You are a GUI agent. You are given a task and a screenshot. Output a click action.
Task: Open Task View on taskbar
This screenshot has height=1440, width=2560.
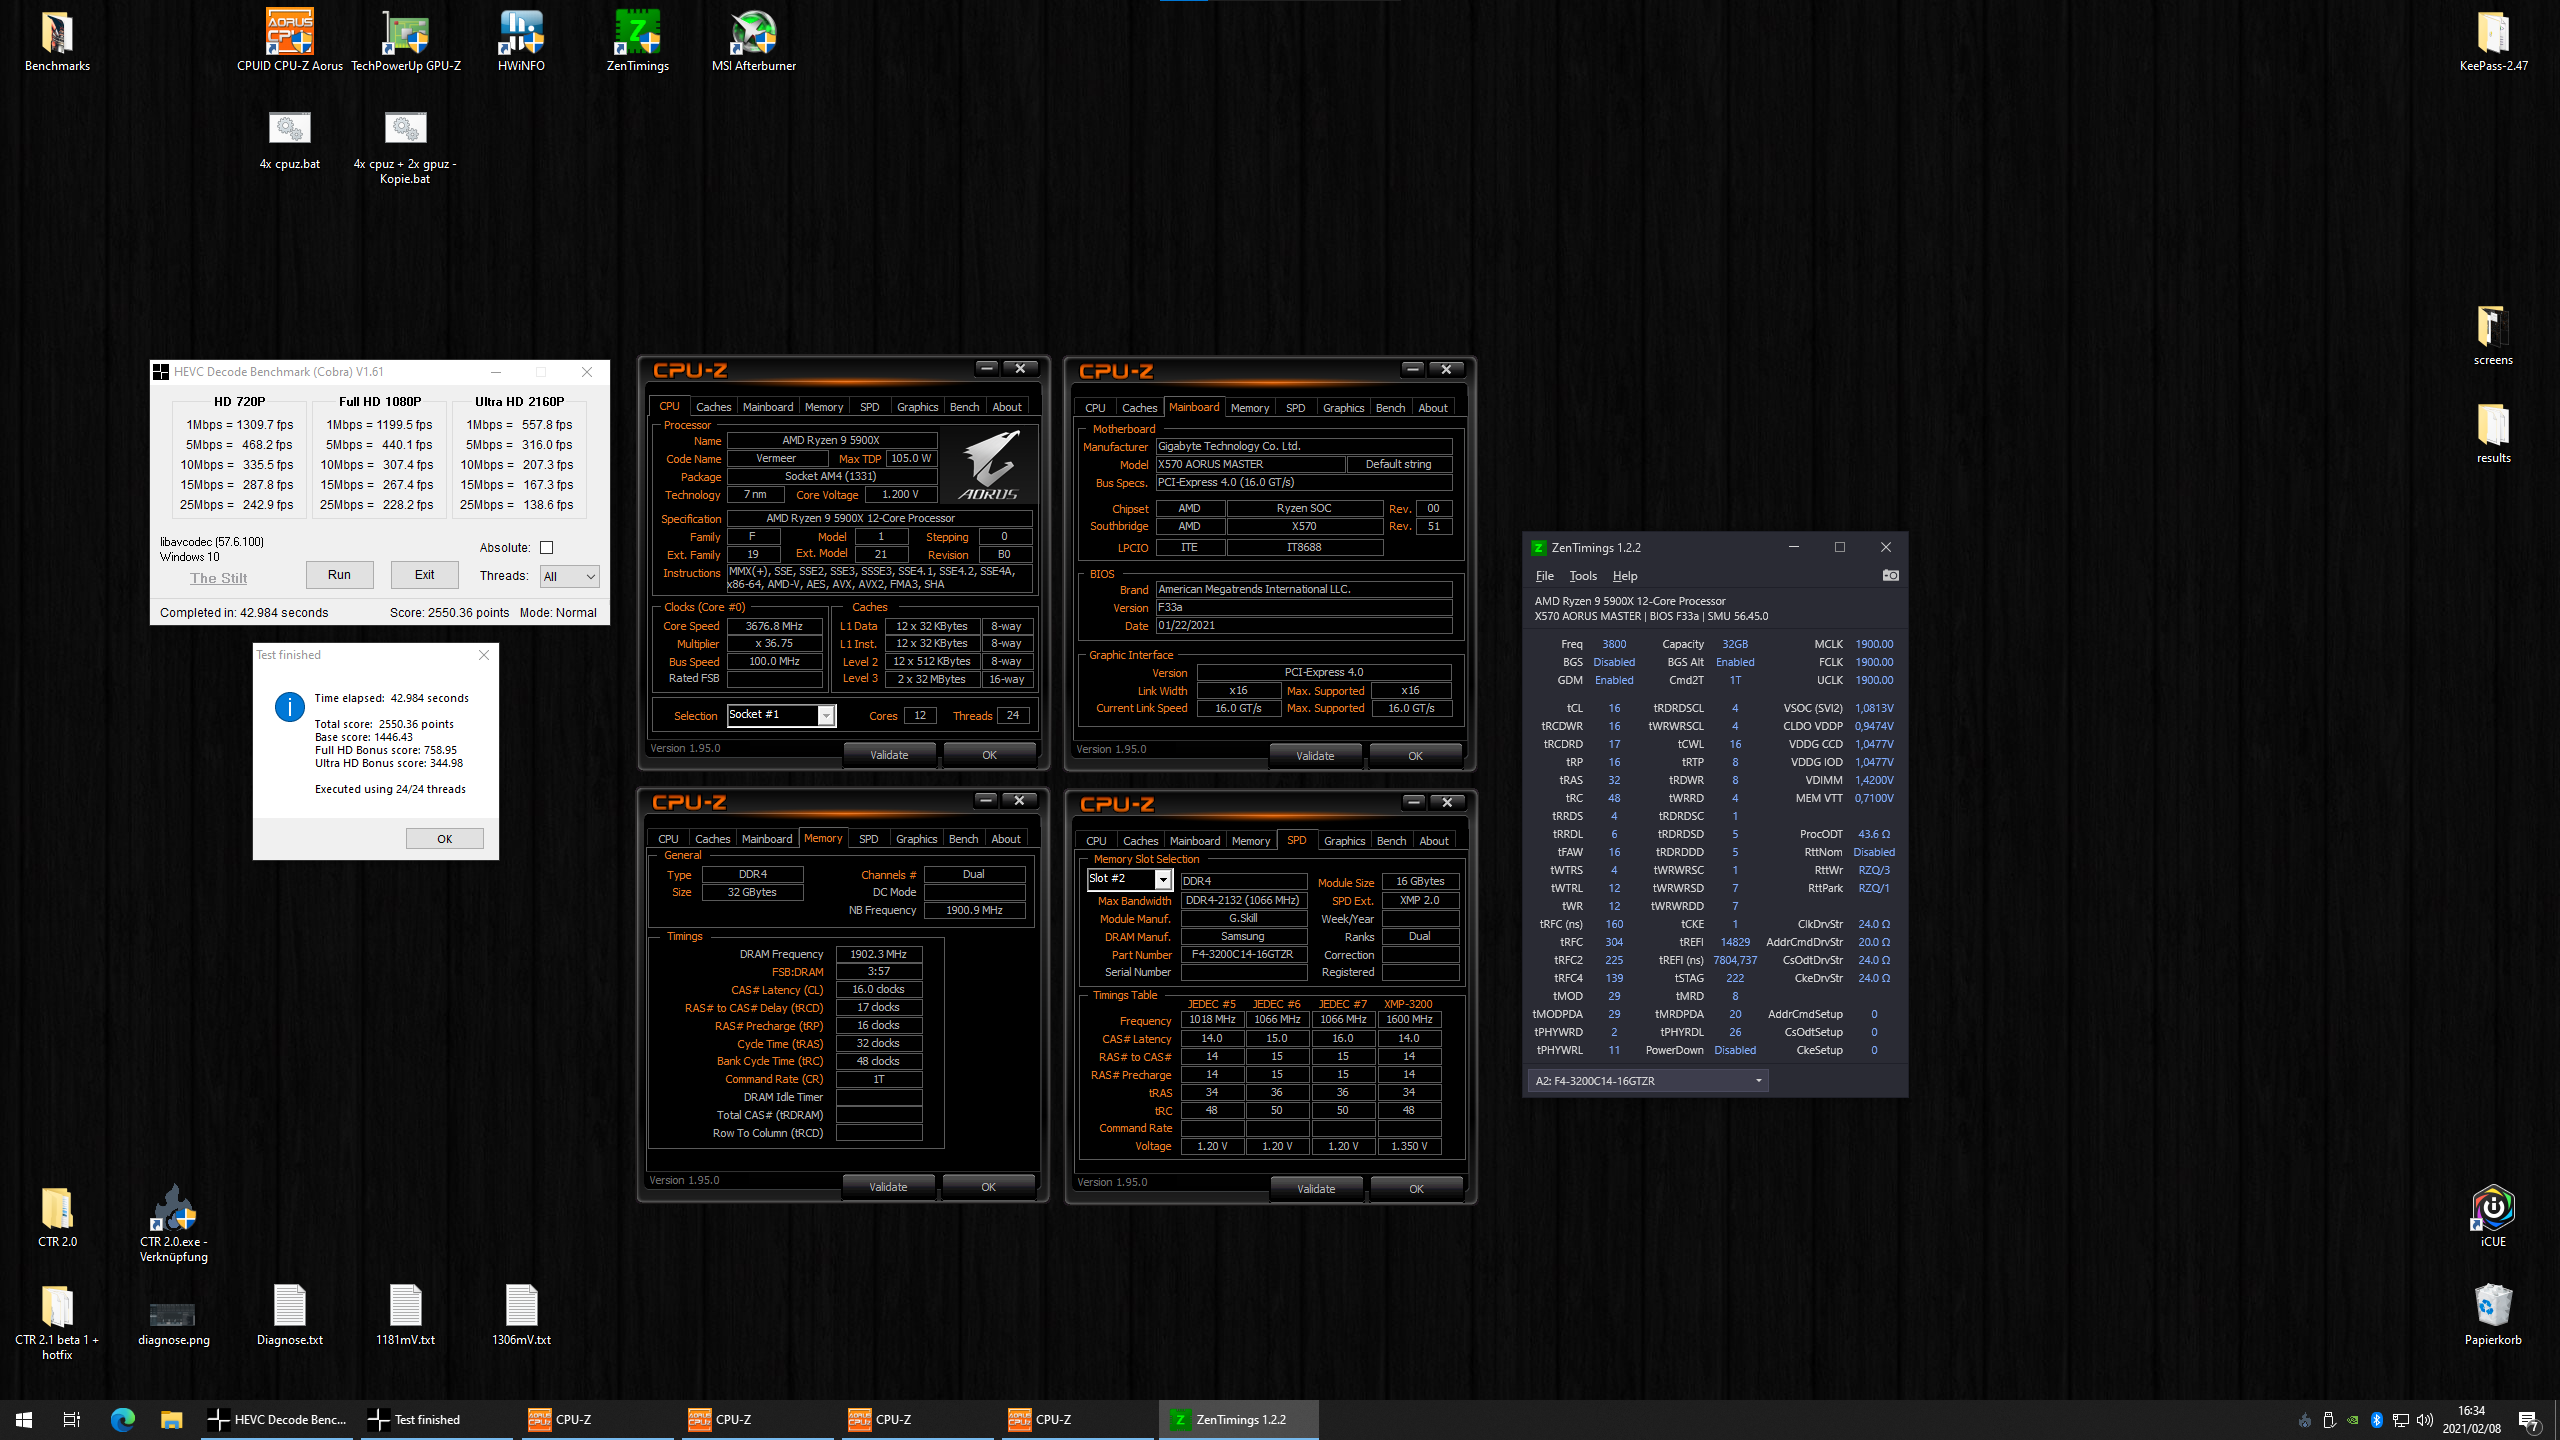tap(72, 1419)
